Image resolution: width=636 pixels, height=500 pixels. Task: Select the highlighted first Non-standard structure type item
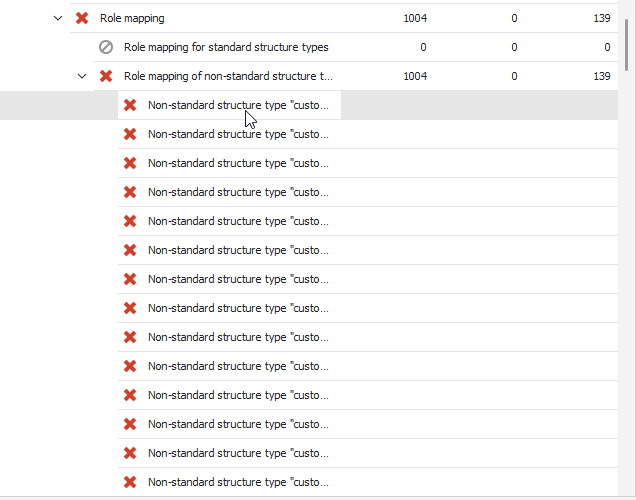(x=238, y=105)
